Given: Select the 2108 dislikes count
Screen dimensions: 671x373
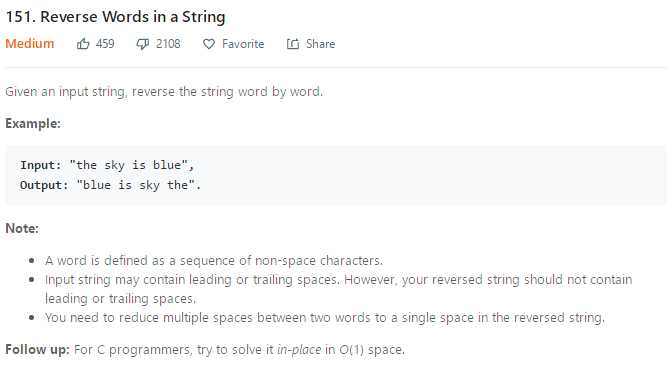Looking at the screenshot, I should click(168, 44).
